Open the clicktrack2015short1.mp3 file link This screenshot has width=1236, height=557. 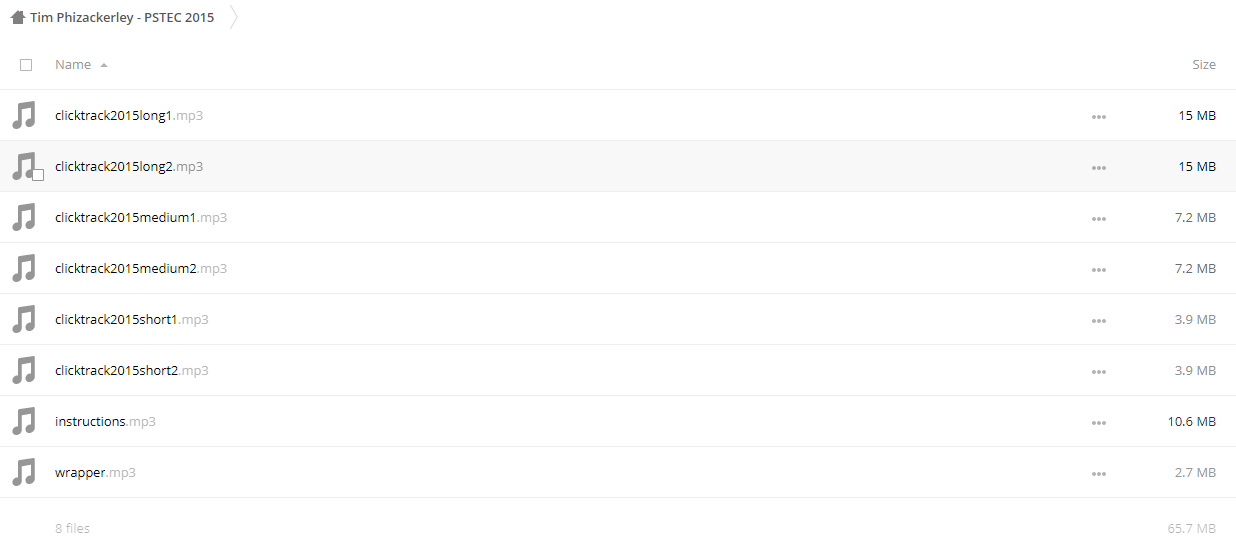pos(132,319)
